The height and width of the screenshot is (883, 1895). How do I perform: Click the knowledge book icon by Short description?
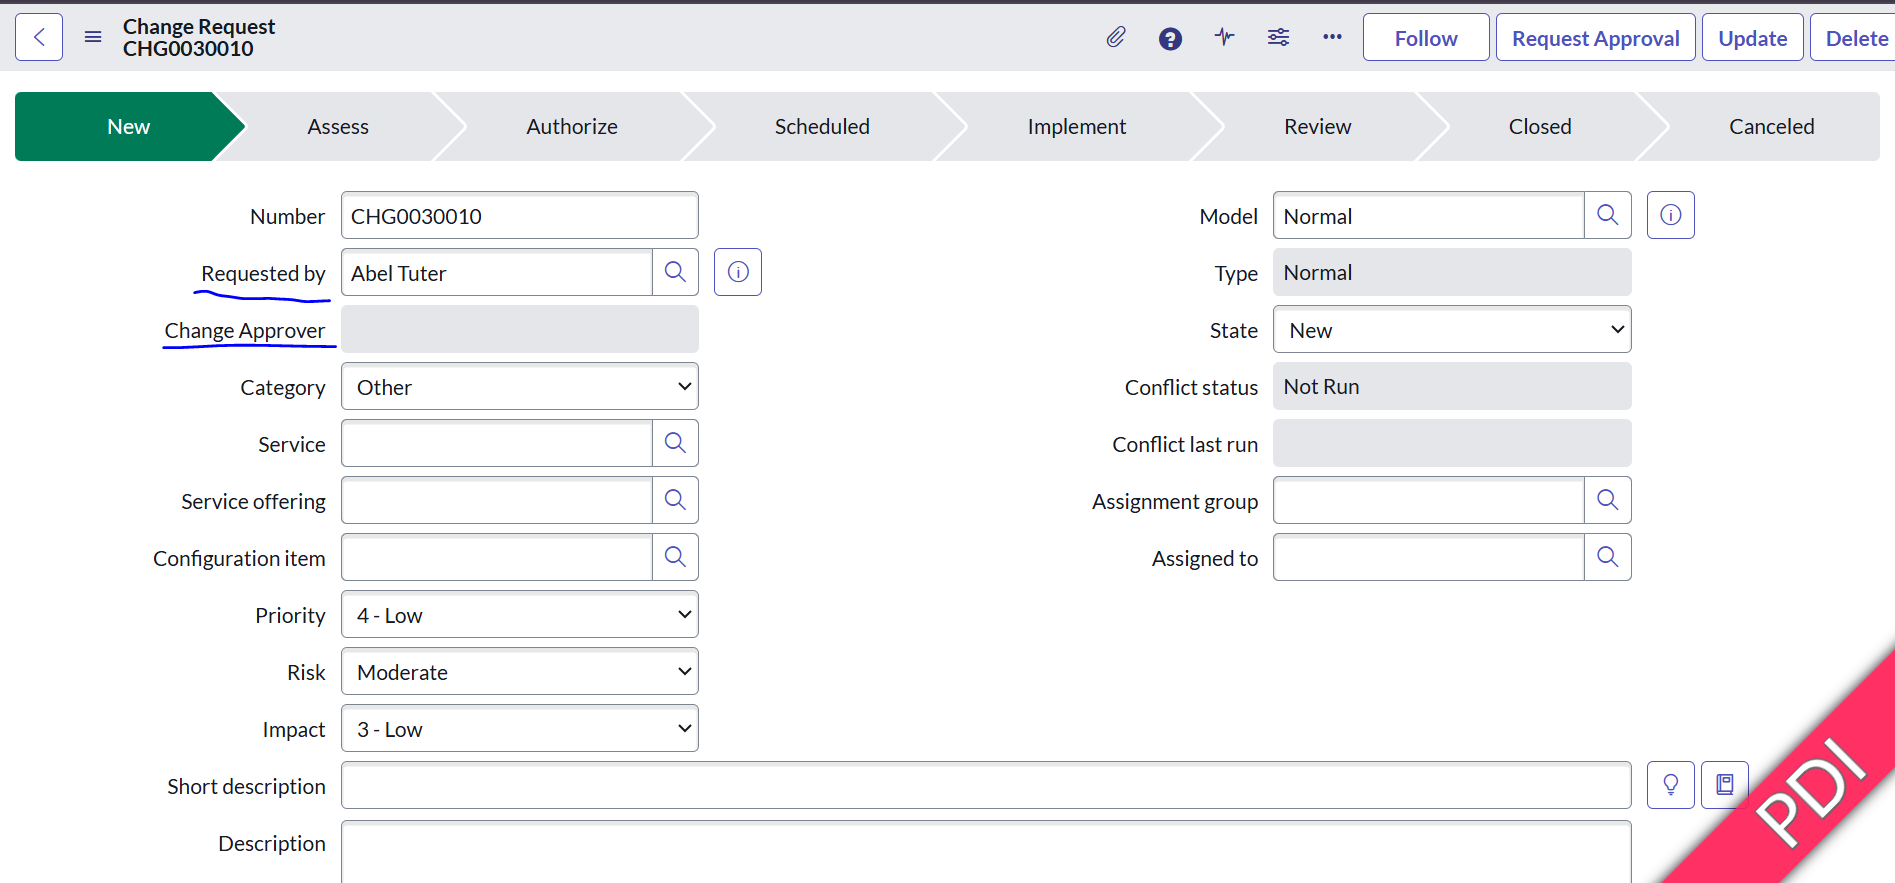click(x=1725, y=785)
